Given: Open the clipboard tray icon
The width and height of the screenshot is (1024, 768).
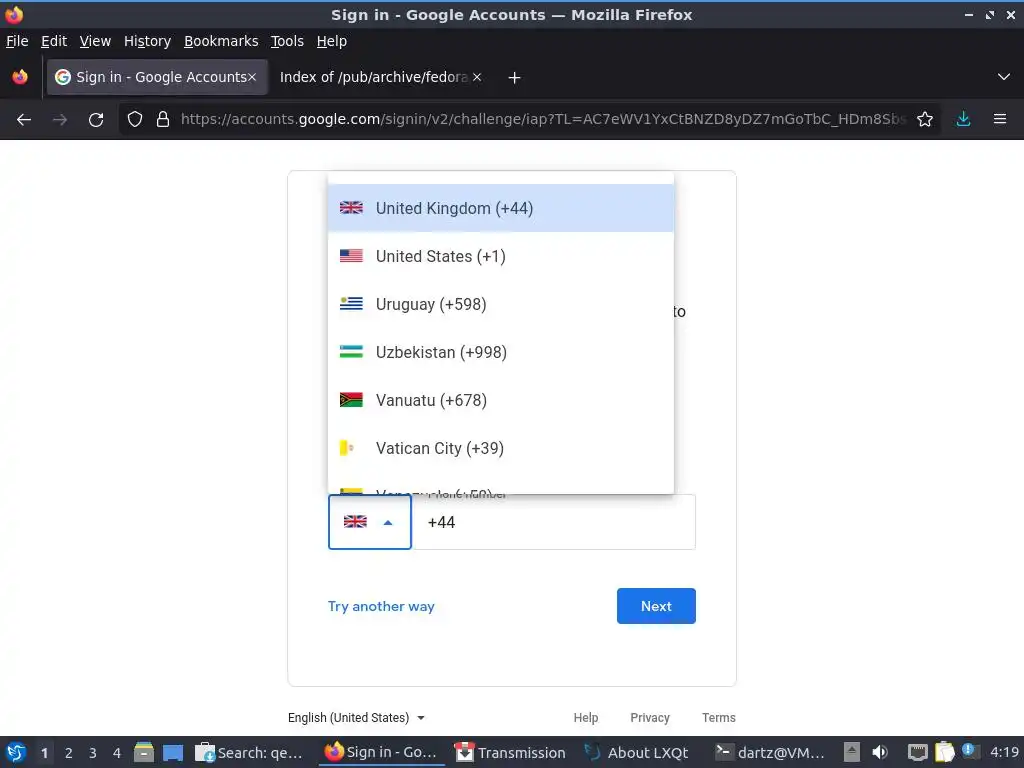Looking at the screenshot, I should tap(944, 752).
